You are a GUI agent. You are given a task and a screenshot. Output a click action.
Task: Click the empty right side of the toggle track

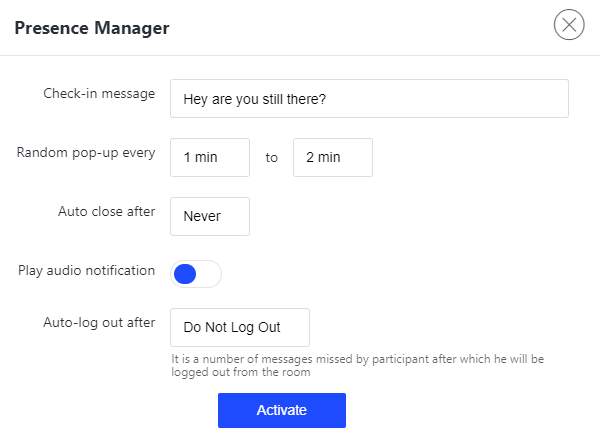click(209, 273)
